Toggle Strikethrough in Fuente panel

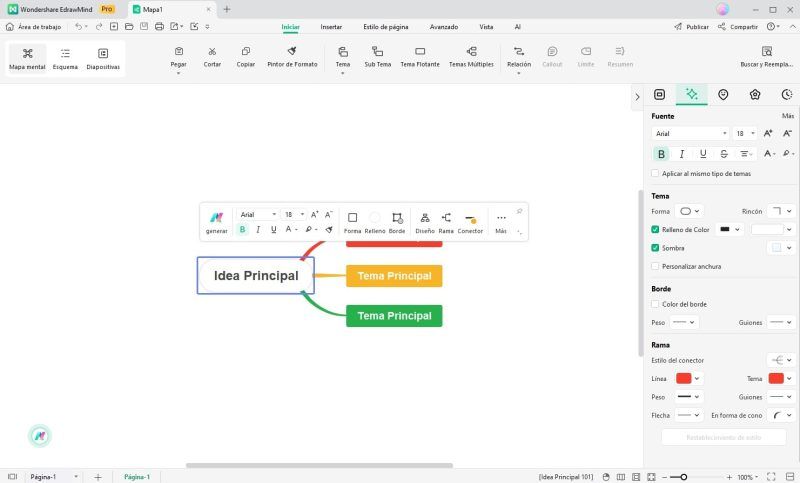723,154
